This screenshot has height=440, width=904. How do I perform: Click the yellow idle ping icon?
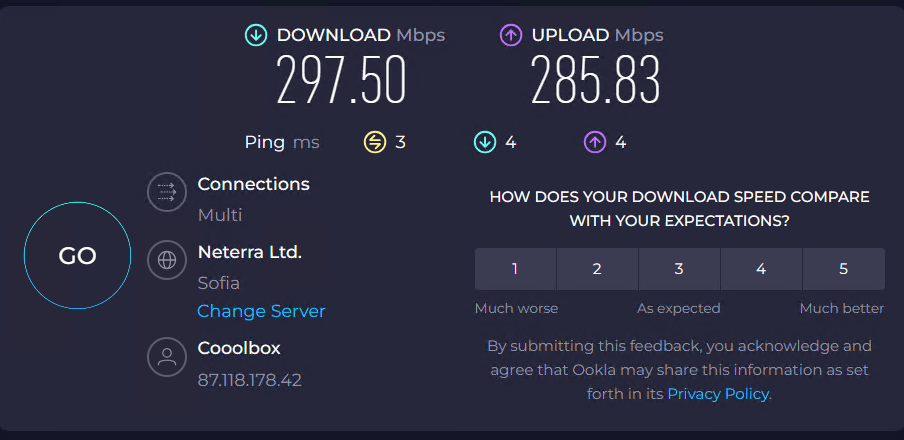[x=374, y=142]
